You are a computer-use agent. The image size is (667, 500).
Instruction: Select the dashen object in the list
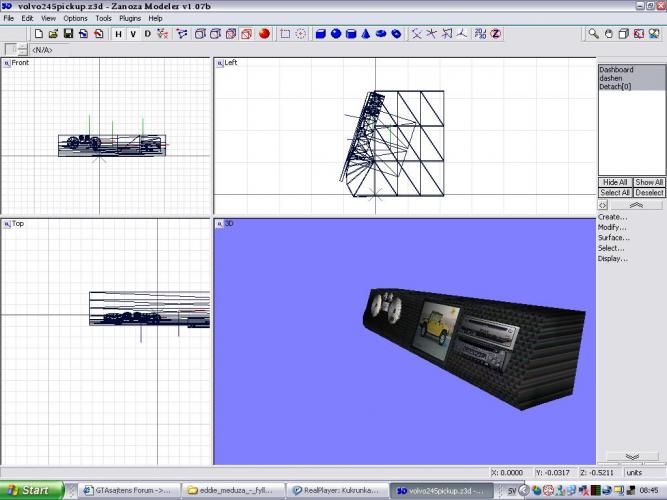[x=611, y=78]
